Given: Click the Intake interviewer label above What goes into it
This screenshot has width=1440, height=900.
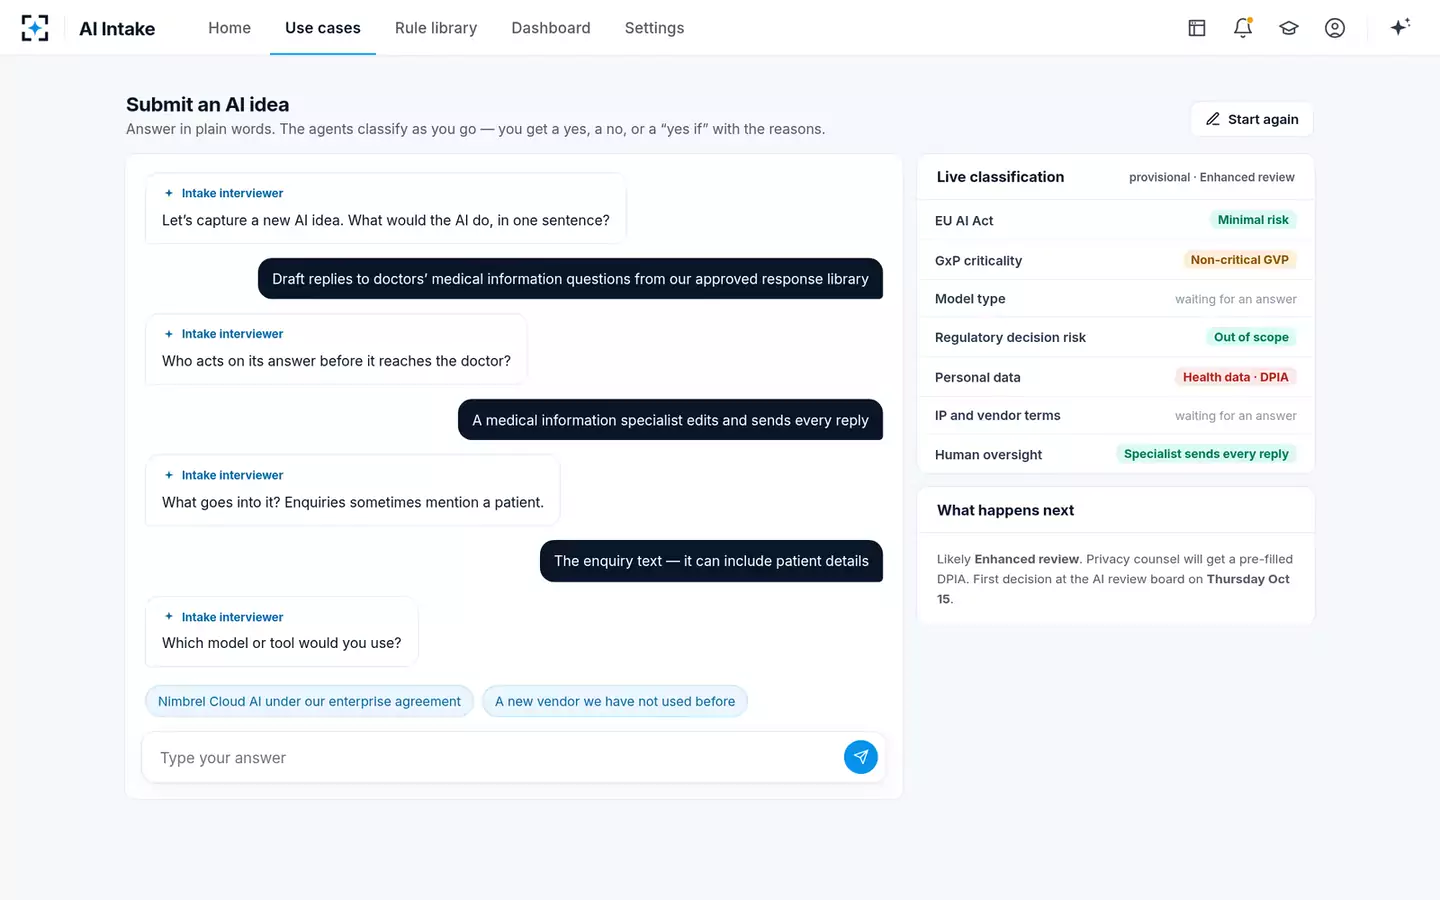Looking at the screenshot, I should pos(232,475).
